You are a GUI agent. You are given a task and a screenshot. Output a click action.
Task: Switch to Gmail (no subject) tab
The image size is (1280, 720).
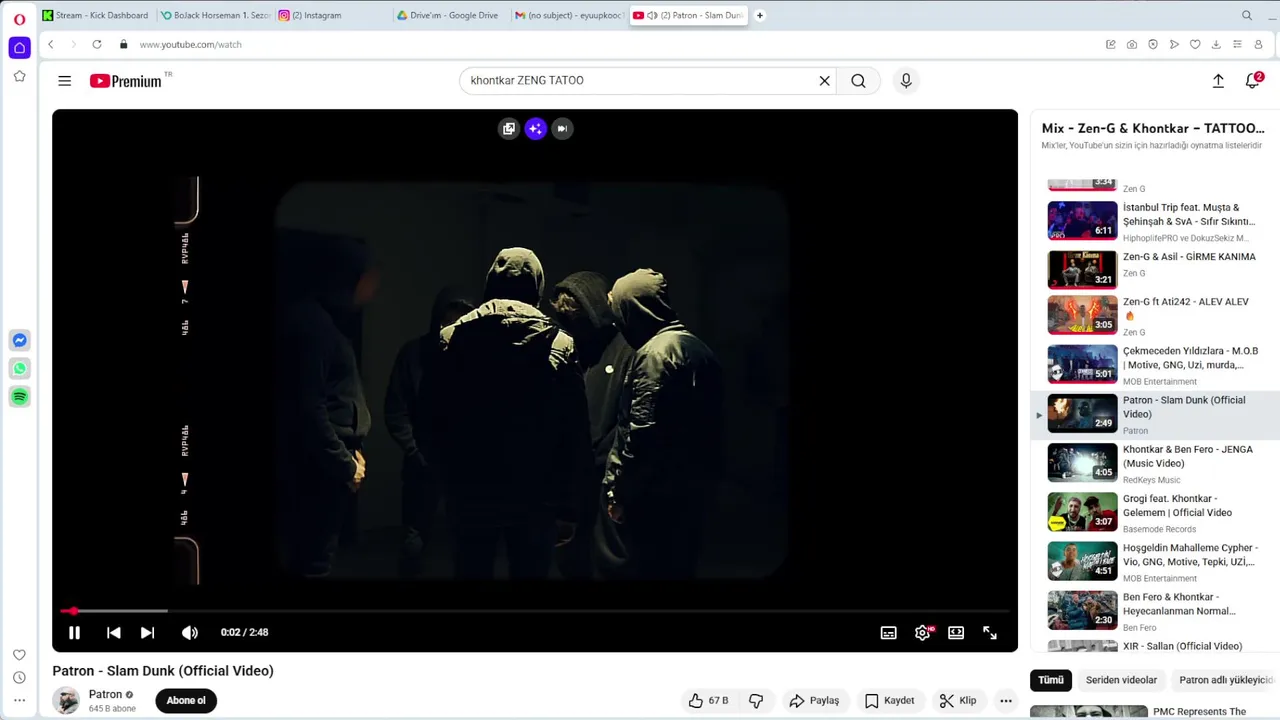point(568,15)
